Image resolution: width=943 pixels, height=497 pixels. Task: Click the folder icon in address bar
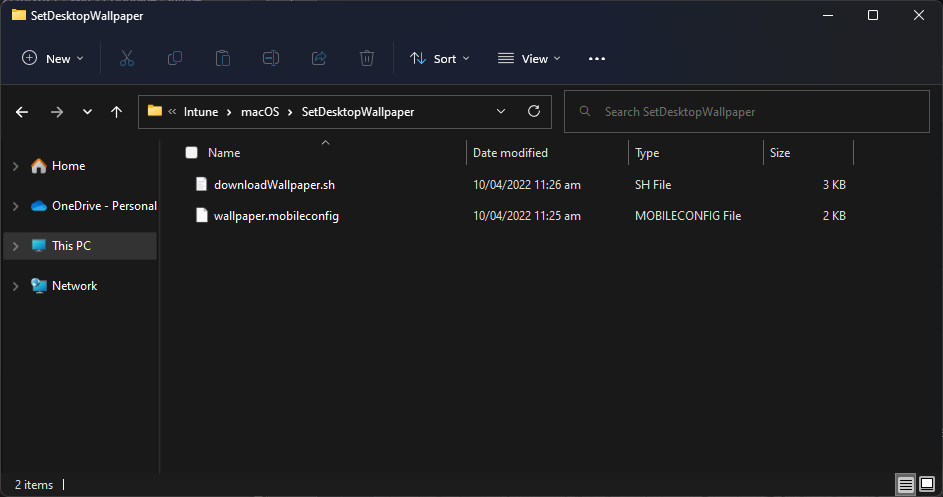[x=155, y=111]
